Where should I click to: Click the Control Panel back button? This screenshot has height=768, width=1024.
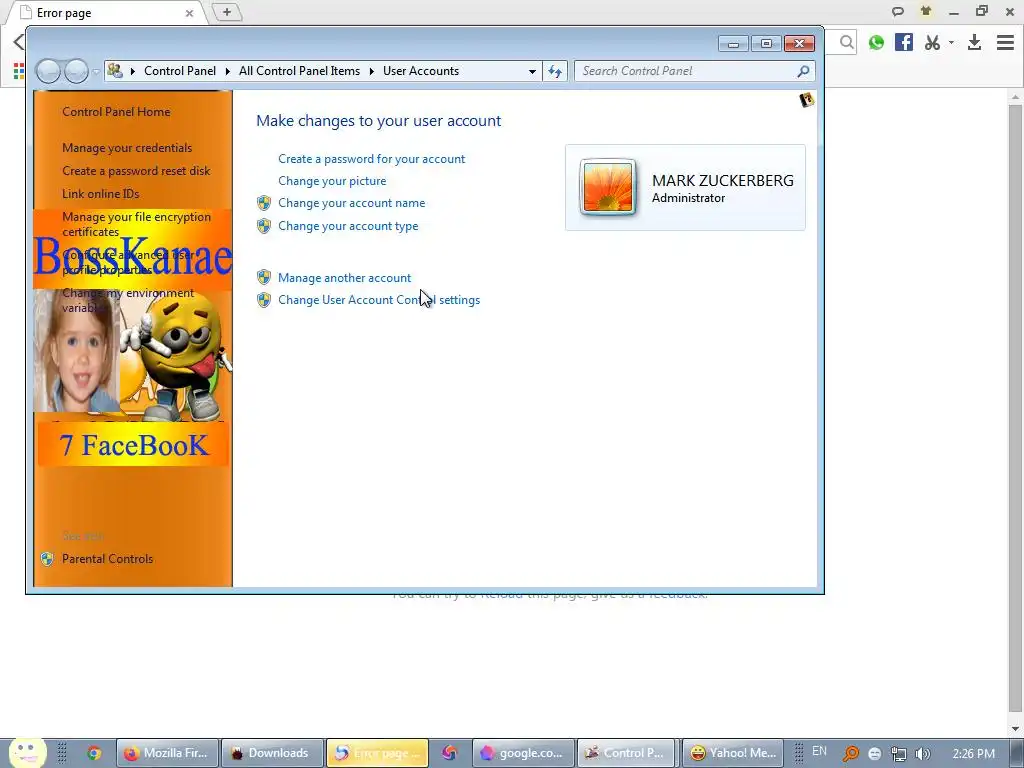[48, 71]
